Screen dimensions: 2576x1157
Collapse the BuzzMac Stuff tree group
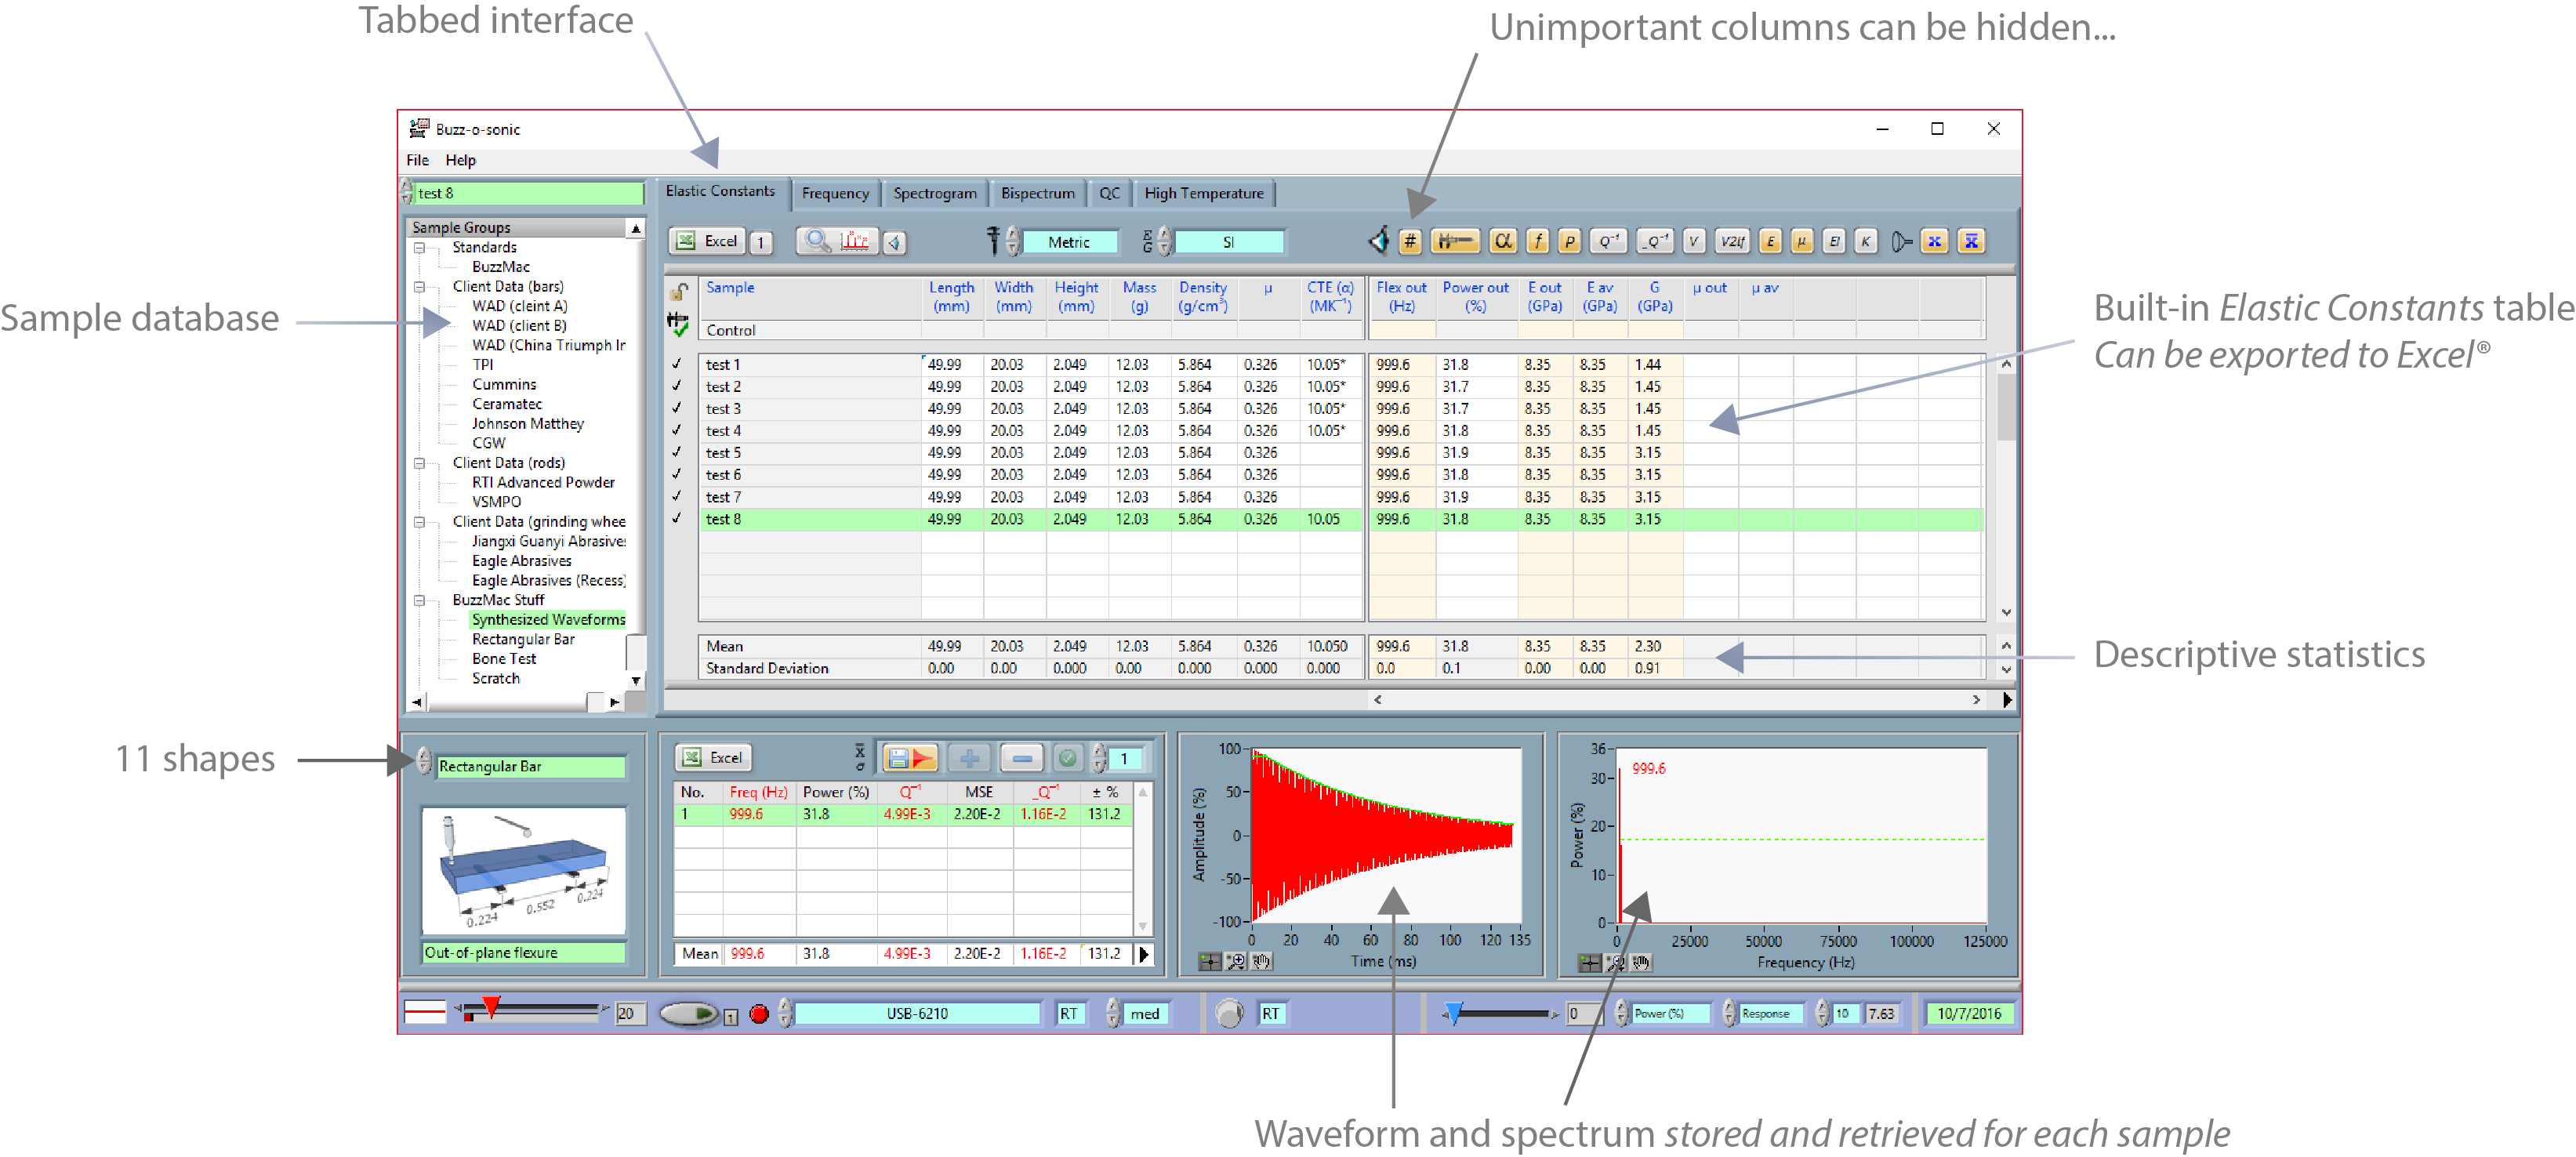[x=420, y=601]
